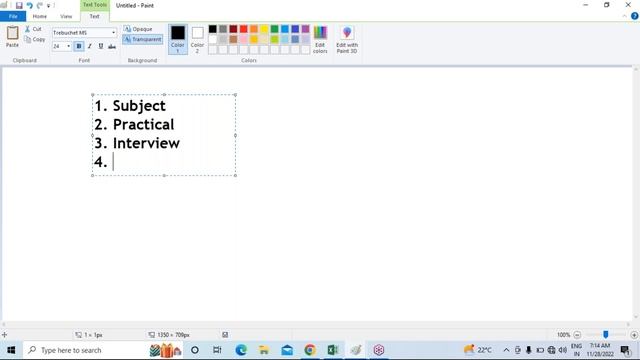Switch to the Home tab
Screen dimensions: 640x360
(x=40, y=16)
